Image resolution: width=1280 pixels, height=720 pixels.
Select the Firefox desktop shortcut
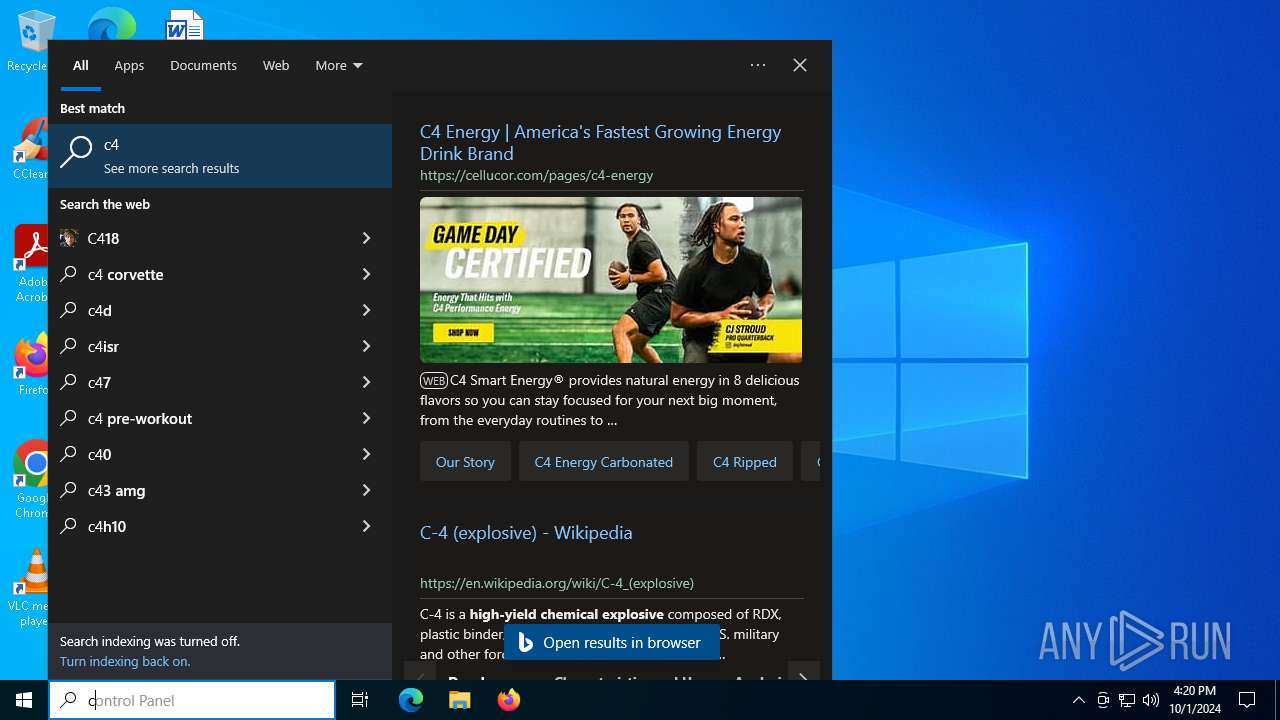30,366
